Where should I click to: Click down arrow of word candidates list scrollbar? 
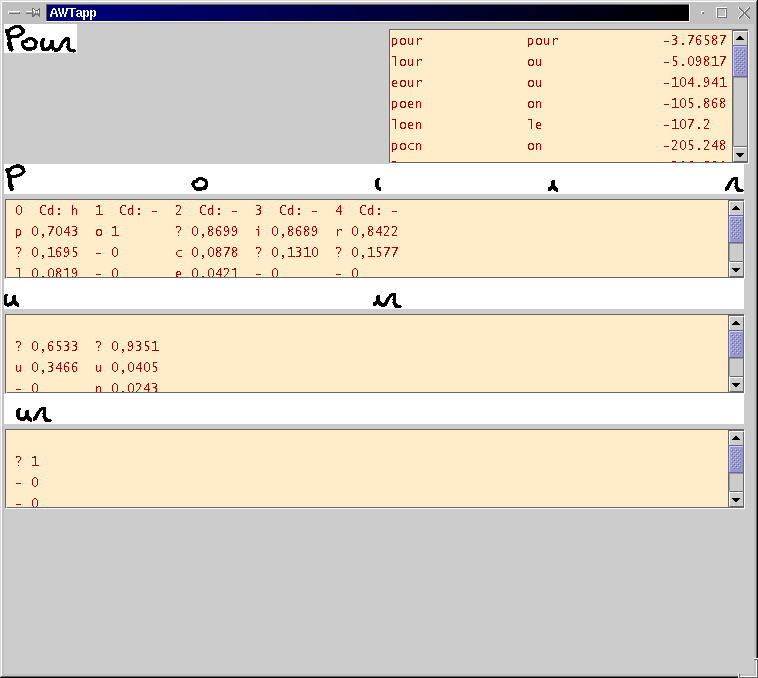click(740, 155)
